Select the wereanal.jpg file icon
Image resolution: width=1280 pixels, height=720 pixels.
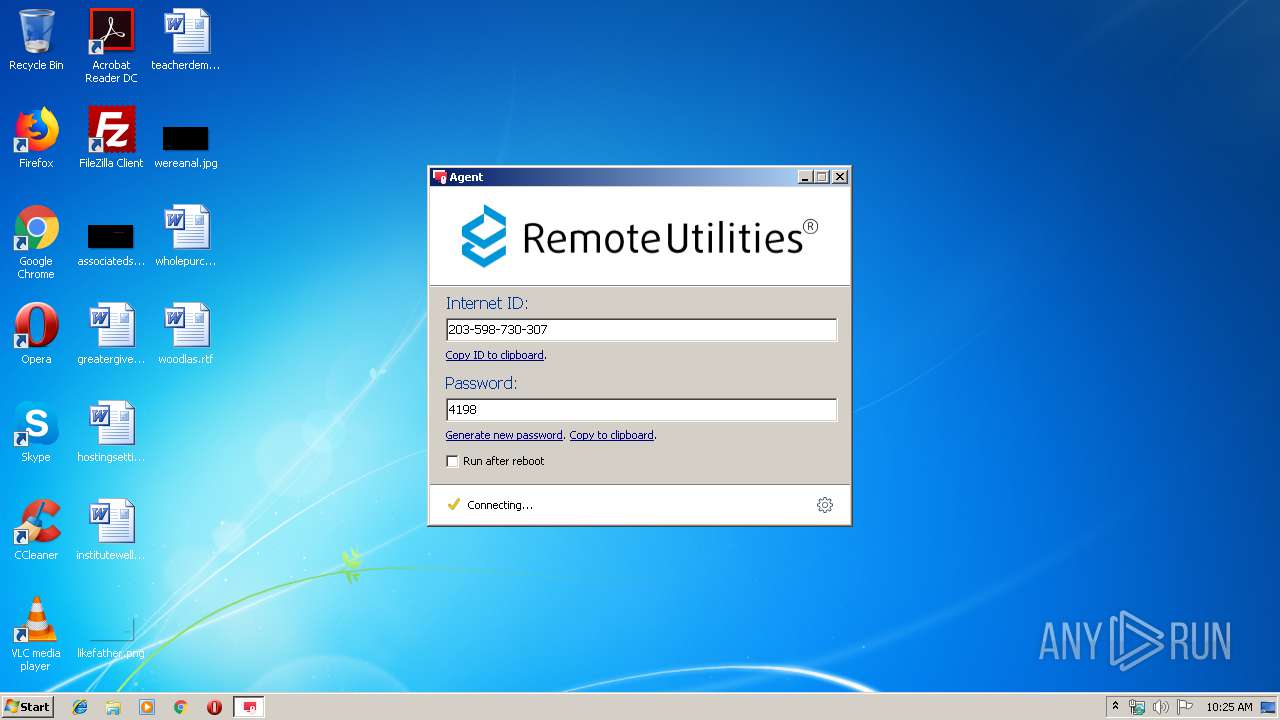pyautogui.click(x=186, y=145)
